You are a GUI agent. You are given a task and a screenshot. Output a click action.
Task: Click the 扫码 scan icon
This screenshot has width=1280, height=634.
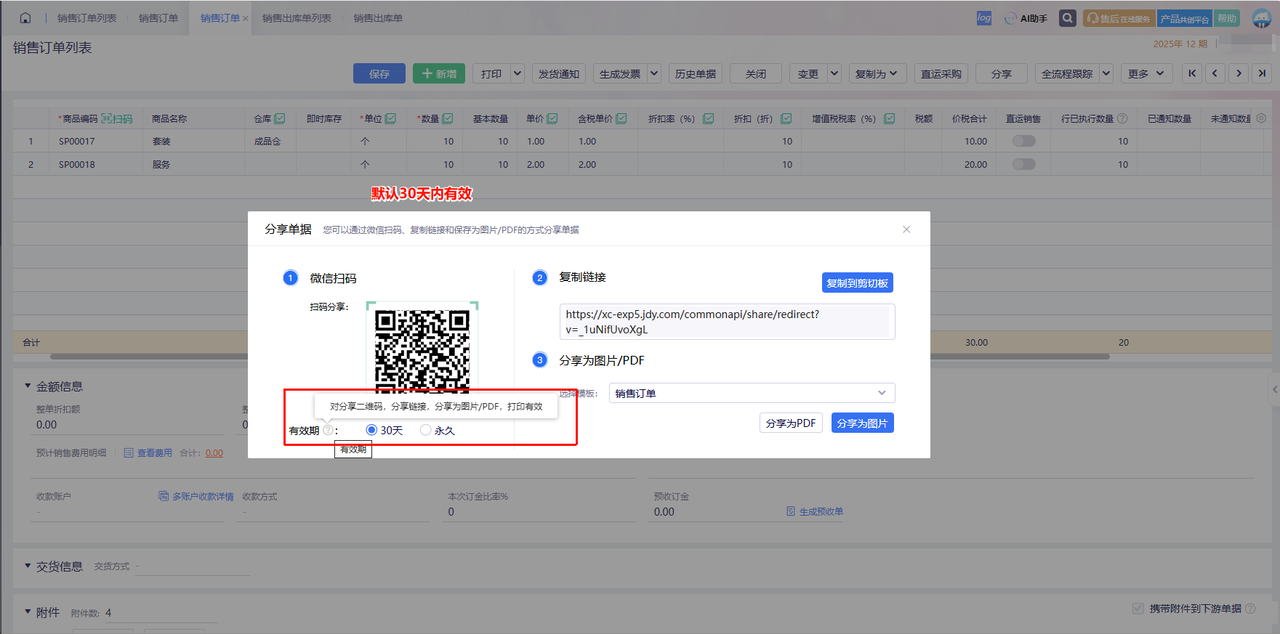117,118
